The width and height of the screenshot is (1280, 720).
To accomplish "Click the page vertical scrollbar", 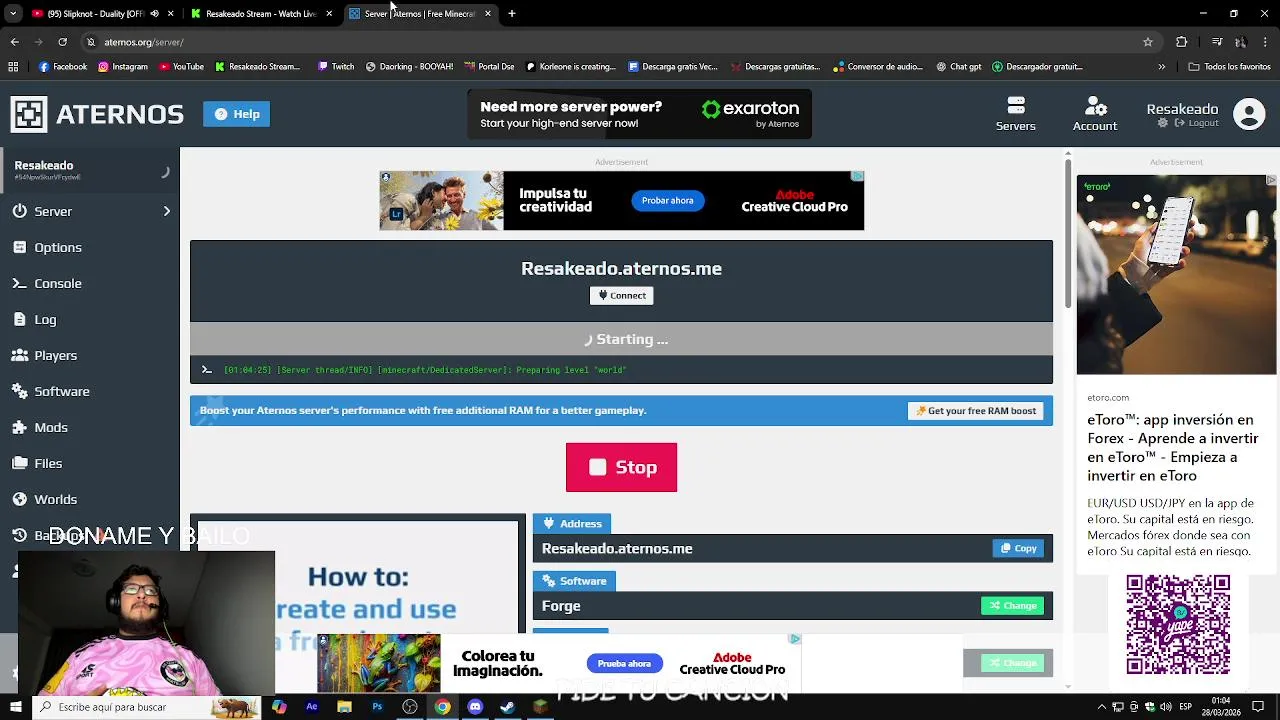I will [x=1067, y=235].
